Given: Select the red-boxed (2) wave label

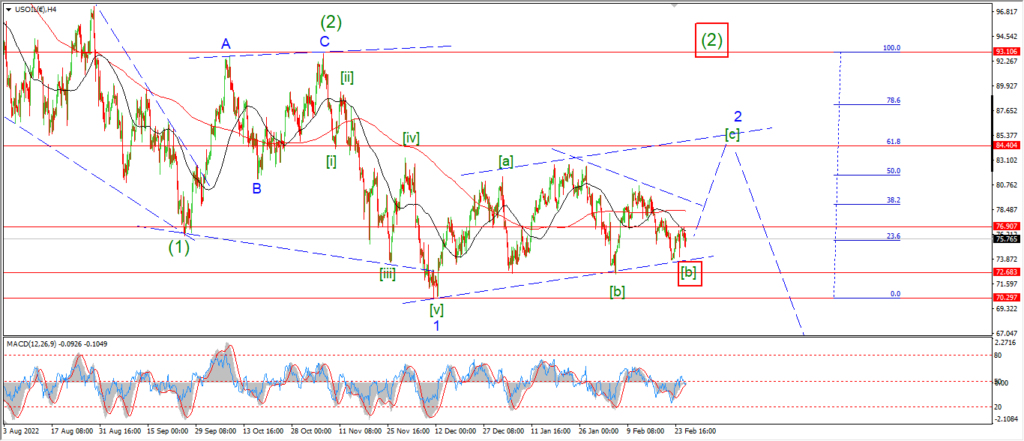Looking at the screenshot, I should click(x=712, y=40).
